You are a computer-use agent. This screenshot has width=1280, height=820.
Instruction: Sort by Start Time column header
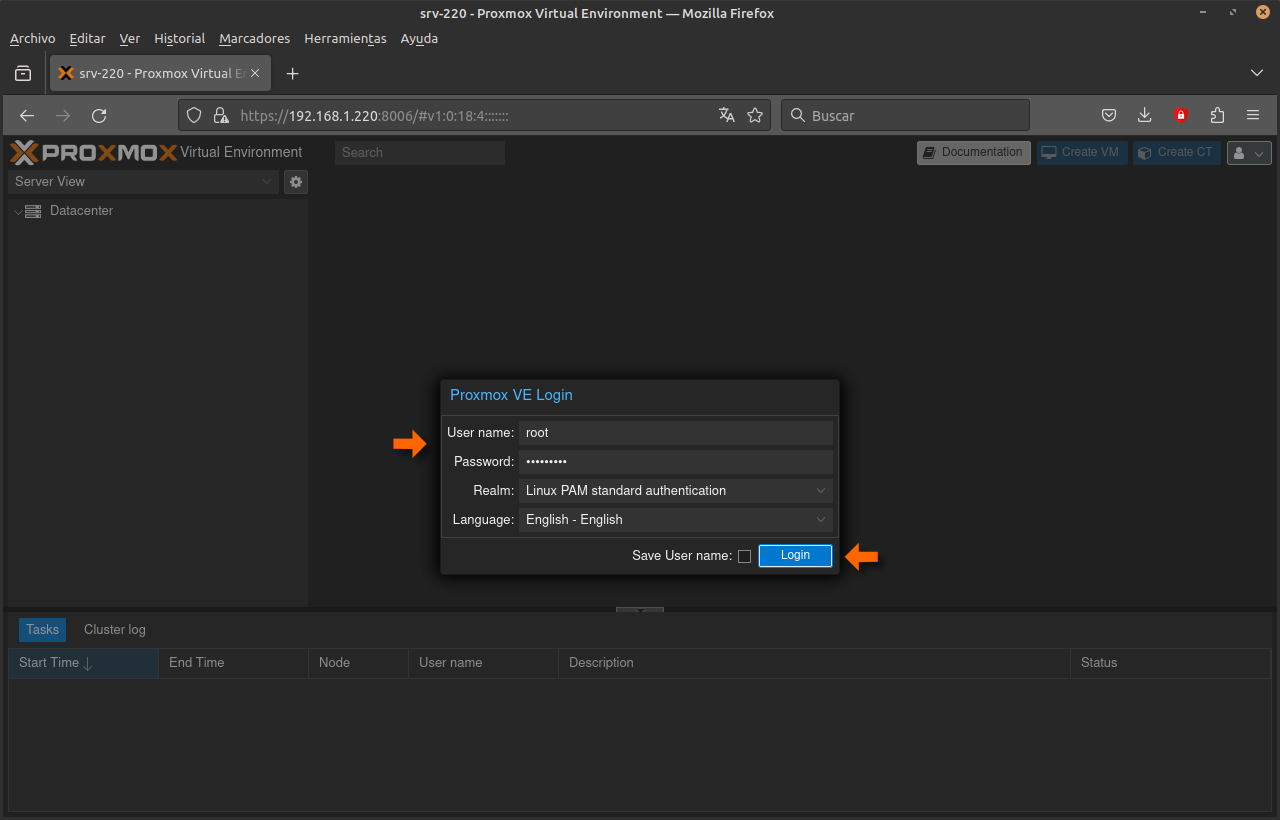84,663
